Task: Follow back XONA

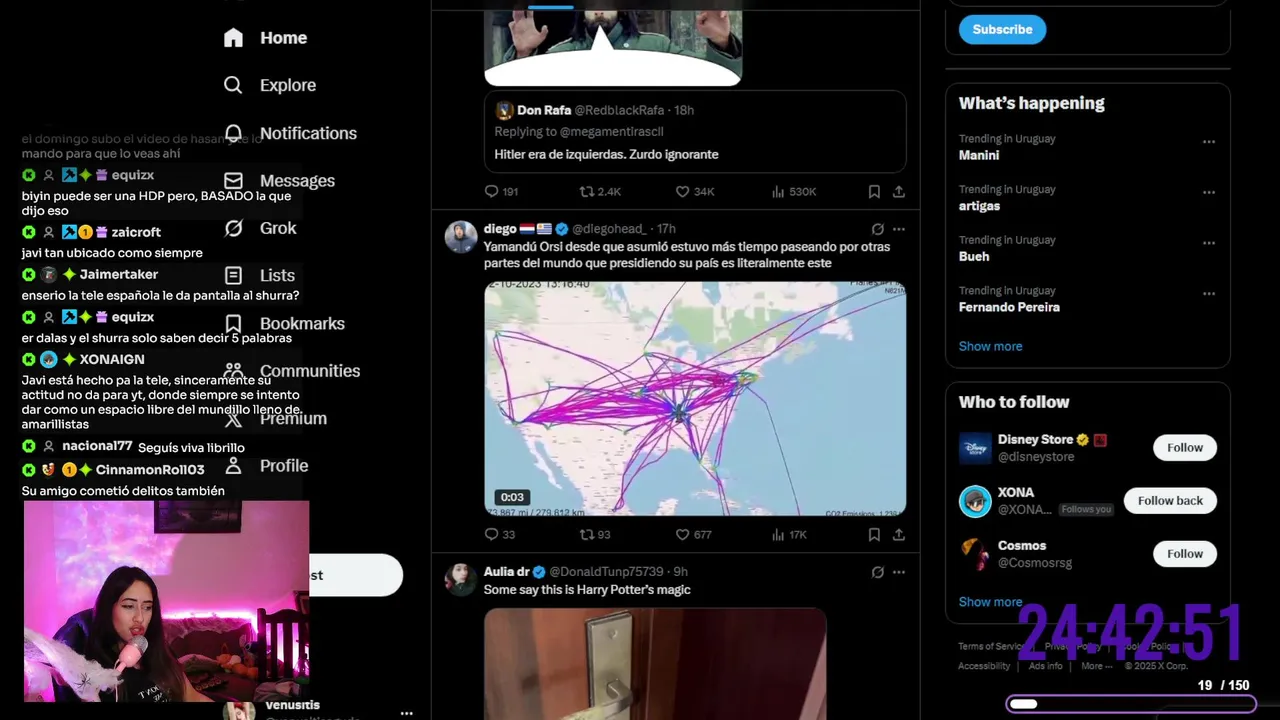Action: [1170, 501]
